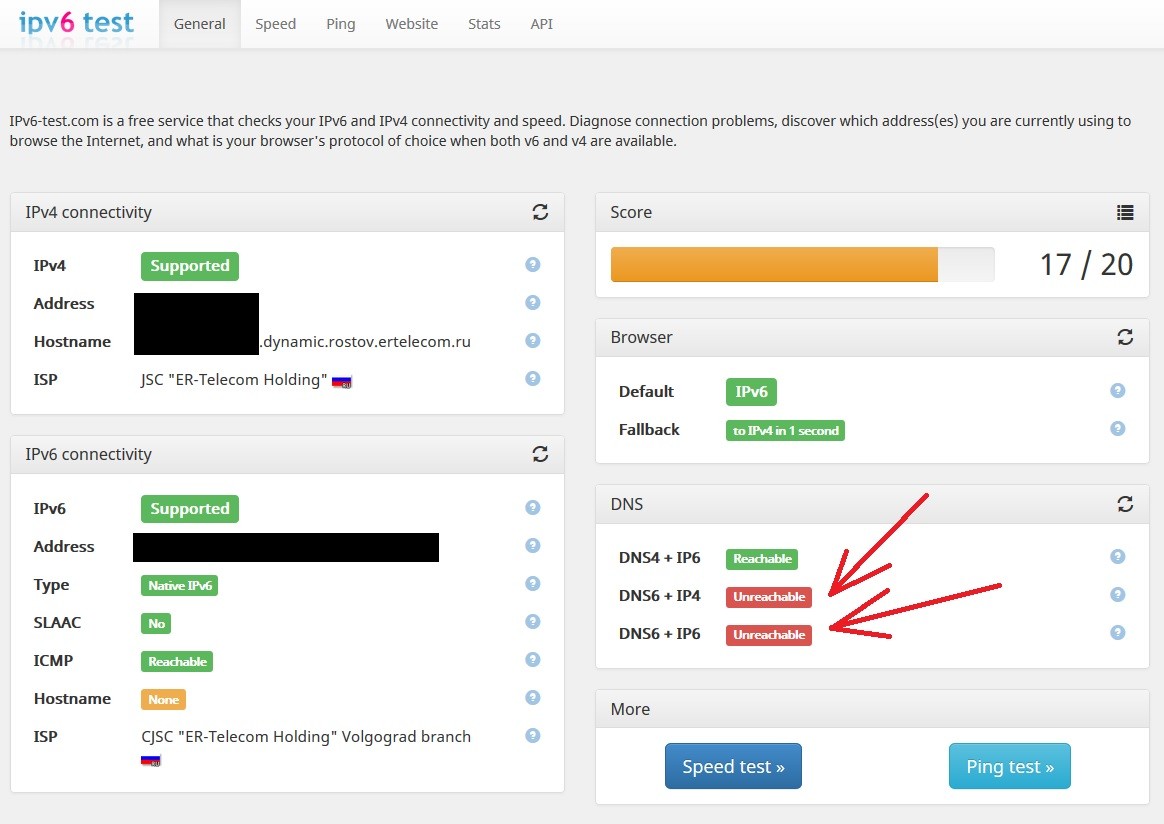Click the orange score progress bar

pos(774,264)
